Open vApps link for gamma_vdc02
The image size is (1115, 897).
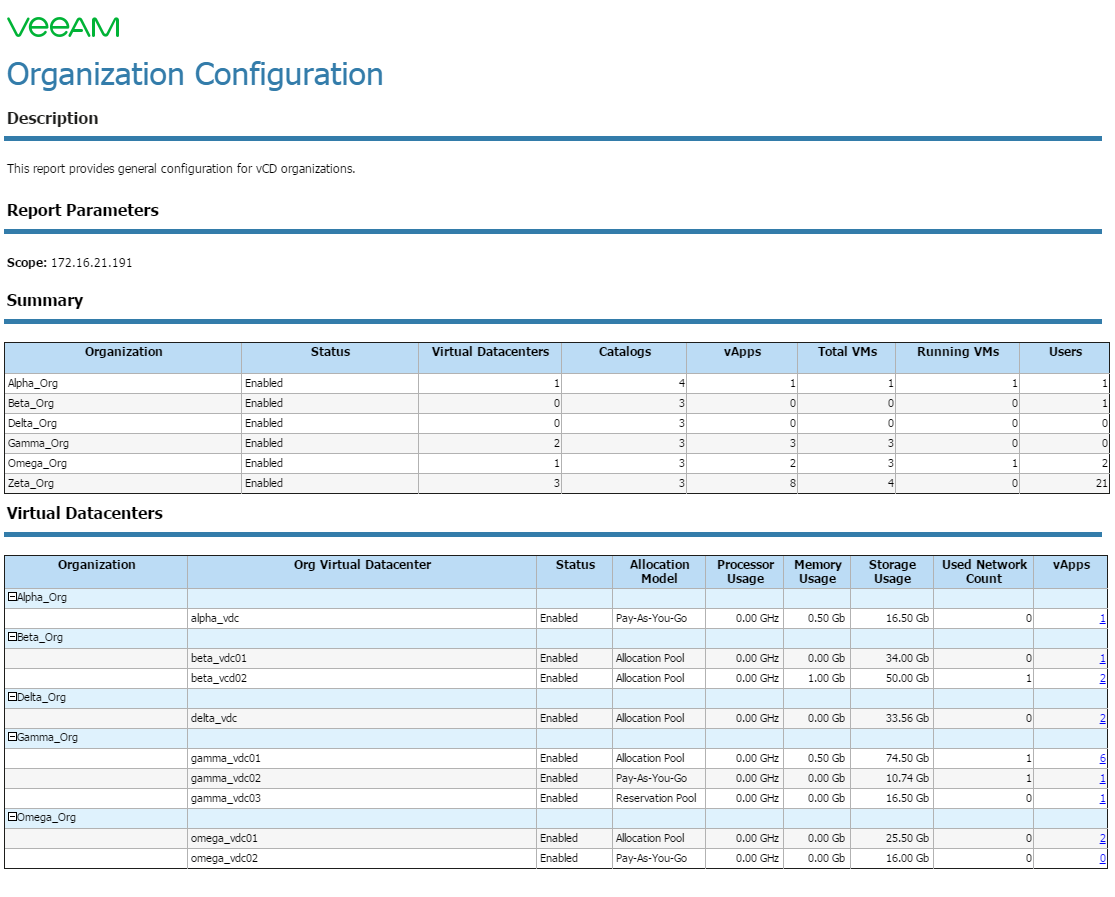pos(1102,778)
